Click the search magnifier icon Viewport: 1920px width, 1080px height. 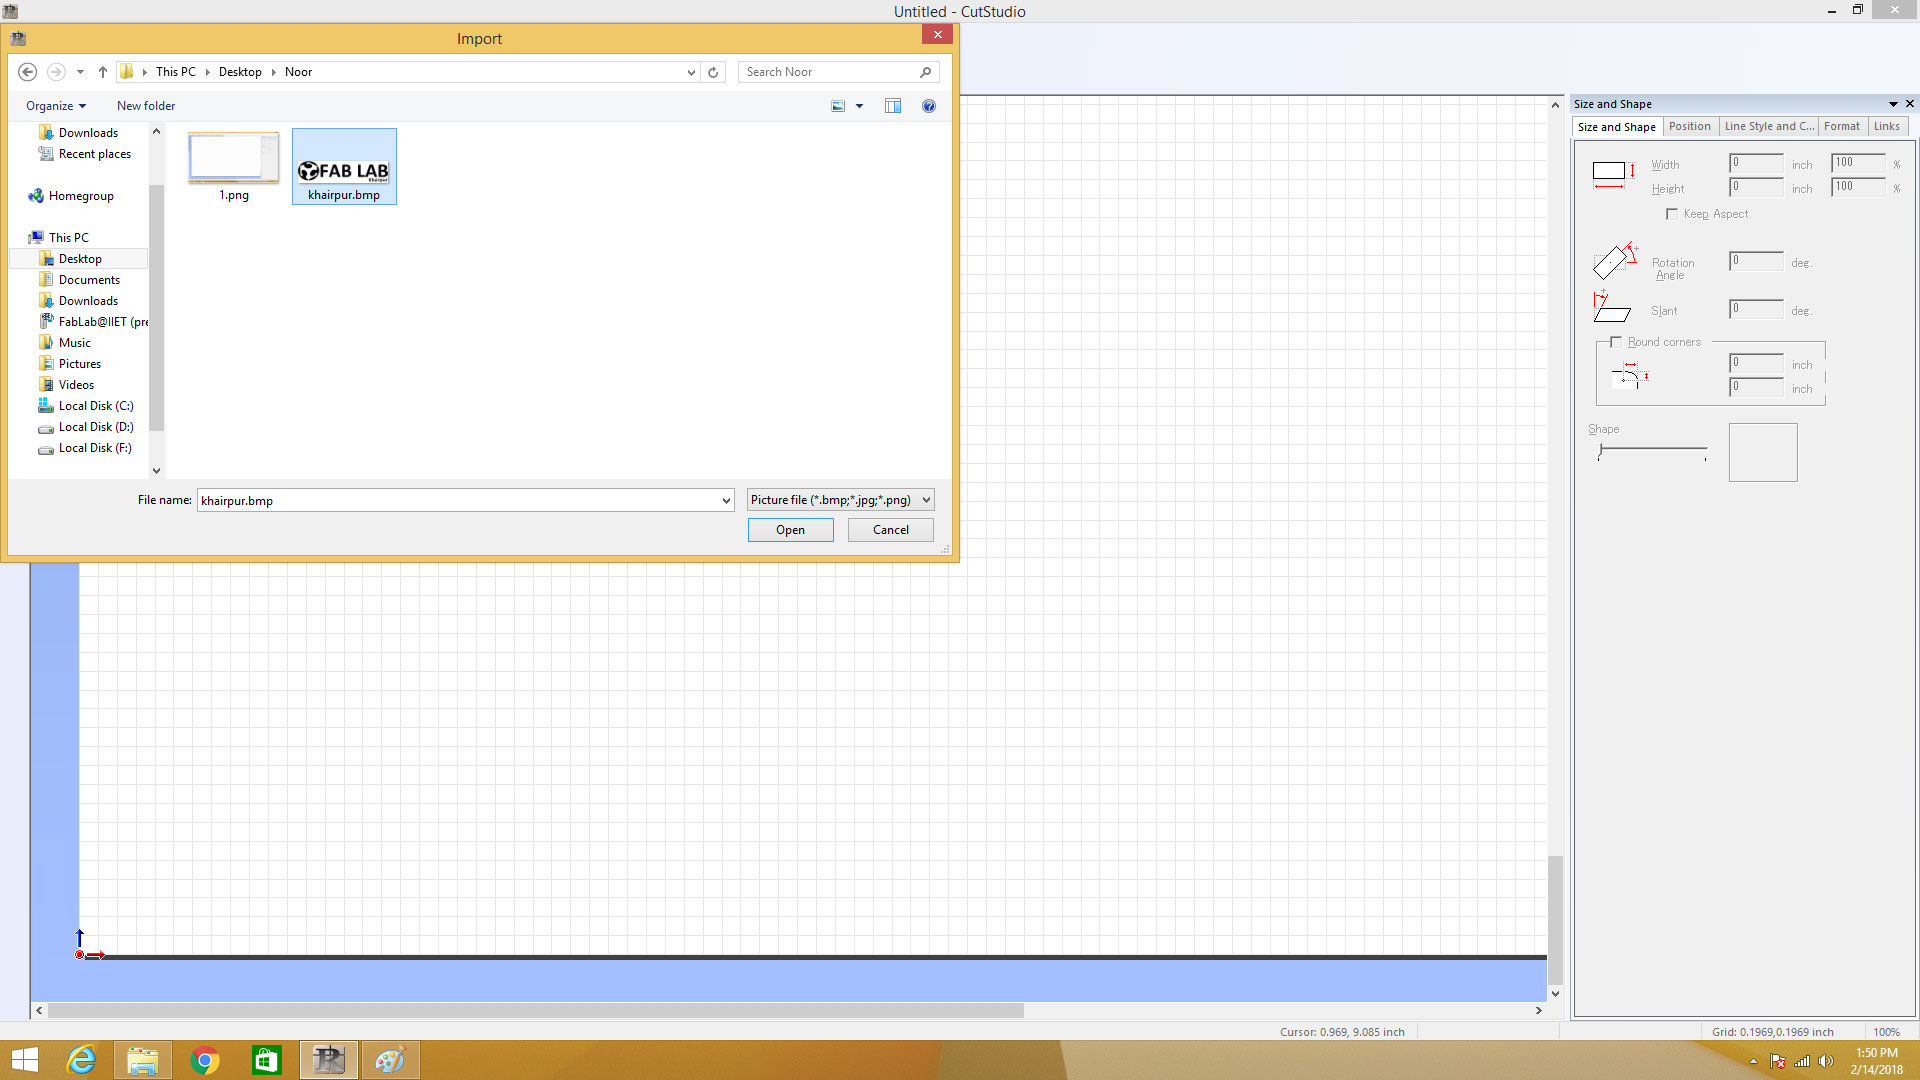point(925,72)
